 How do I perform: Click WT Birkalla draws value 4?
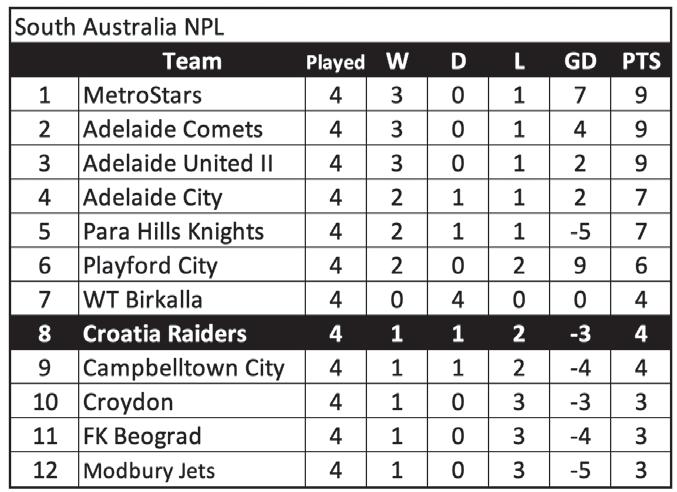tap(458, 300)
